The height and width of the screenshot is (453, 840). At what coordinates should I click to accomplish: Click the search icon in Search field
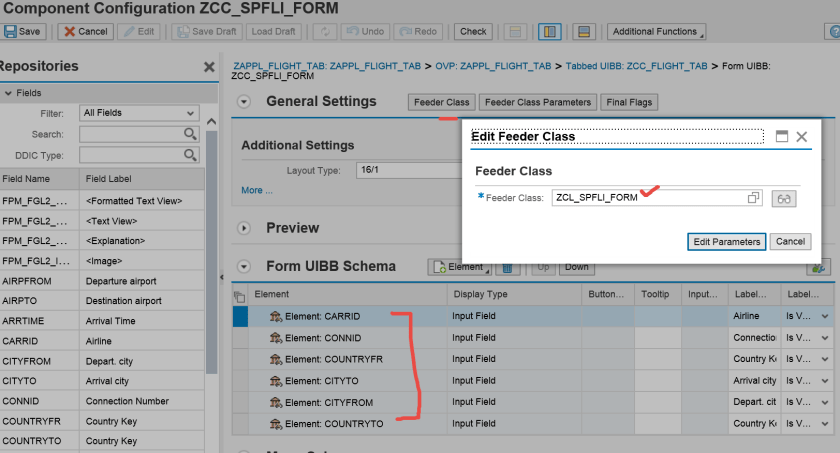point(190,134)
